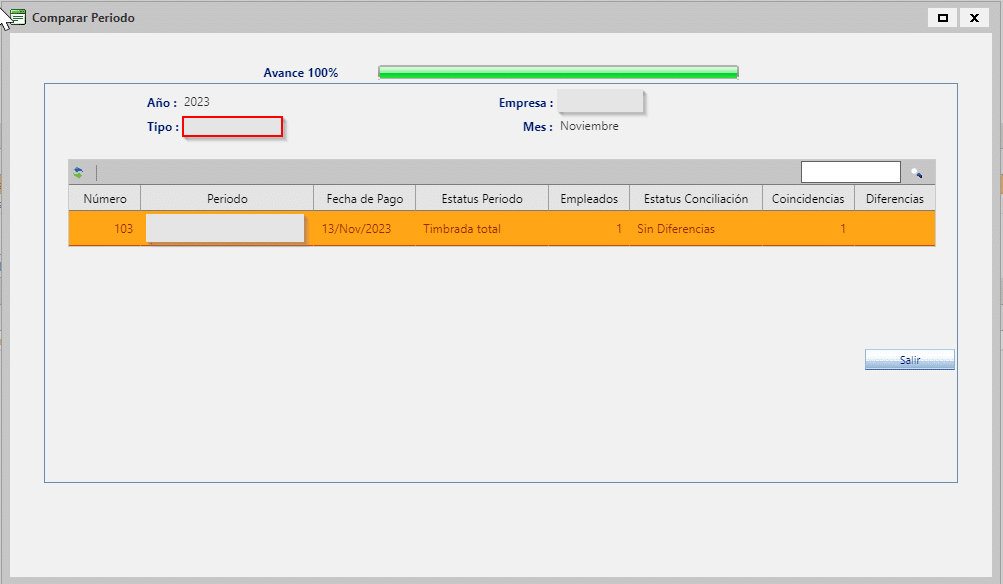
Task: Click the Sin Diferencias status cell
Action: click(x=676, y=229)
